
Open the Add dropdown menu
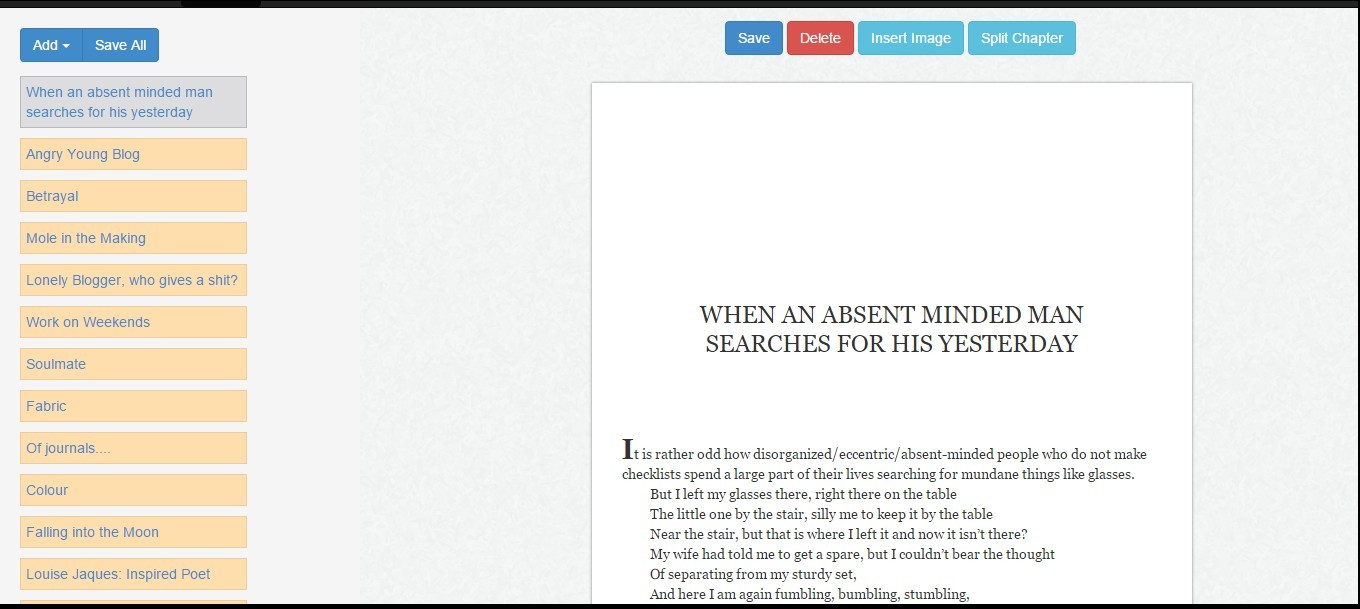pyautogui.click(x=51, y=45)
